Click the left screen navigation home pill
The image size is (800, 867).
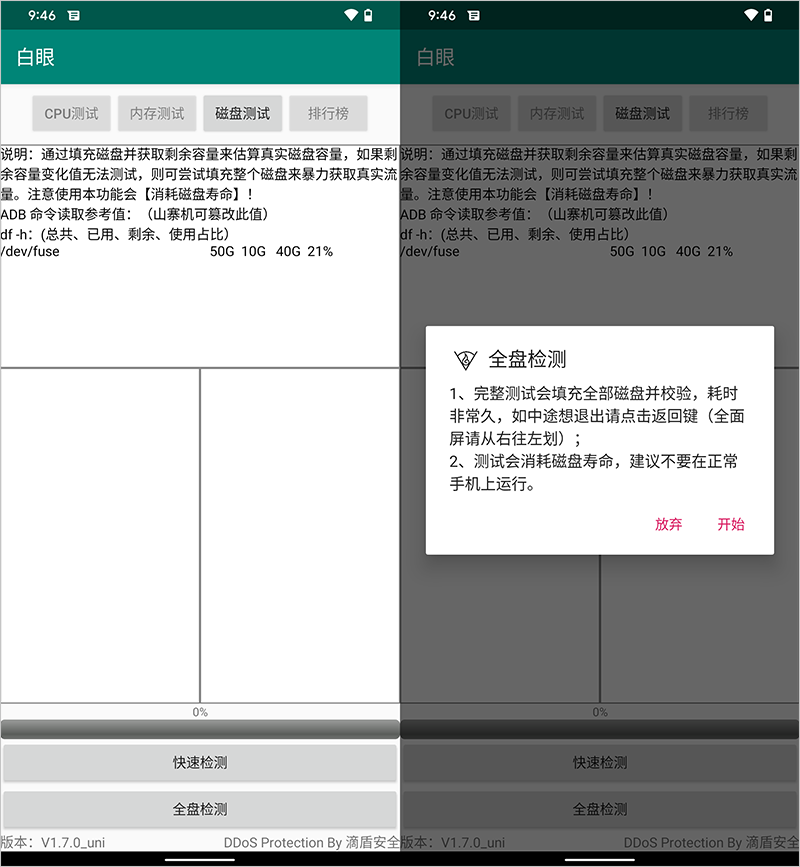(x=200, y=860)
